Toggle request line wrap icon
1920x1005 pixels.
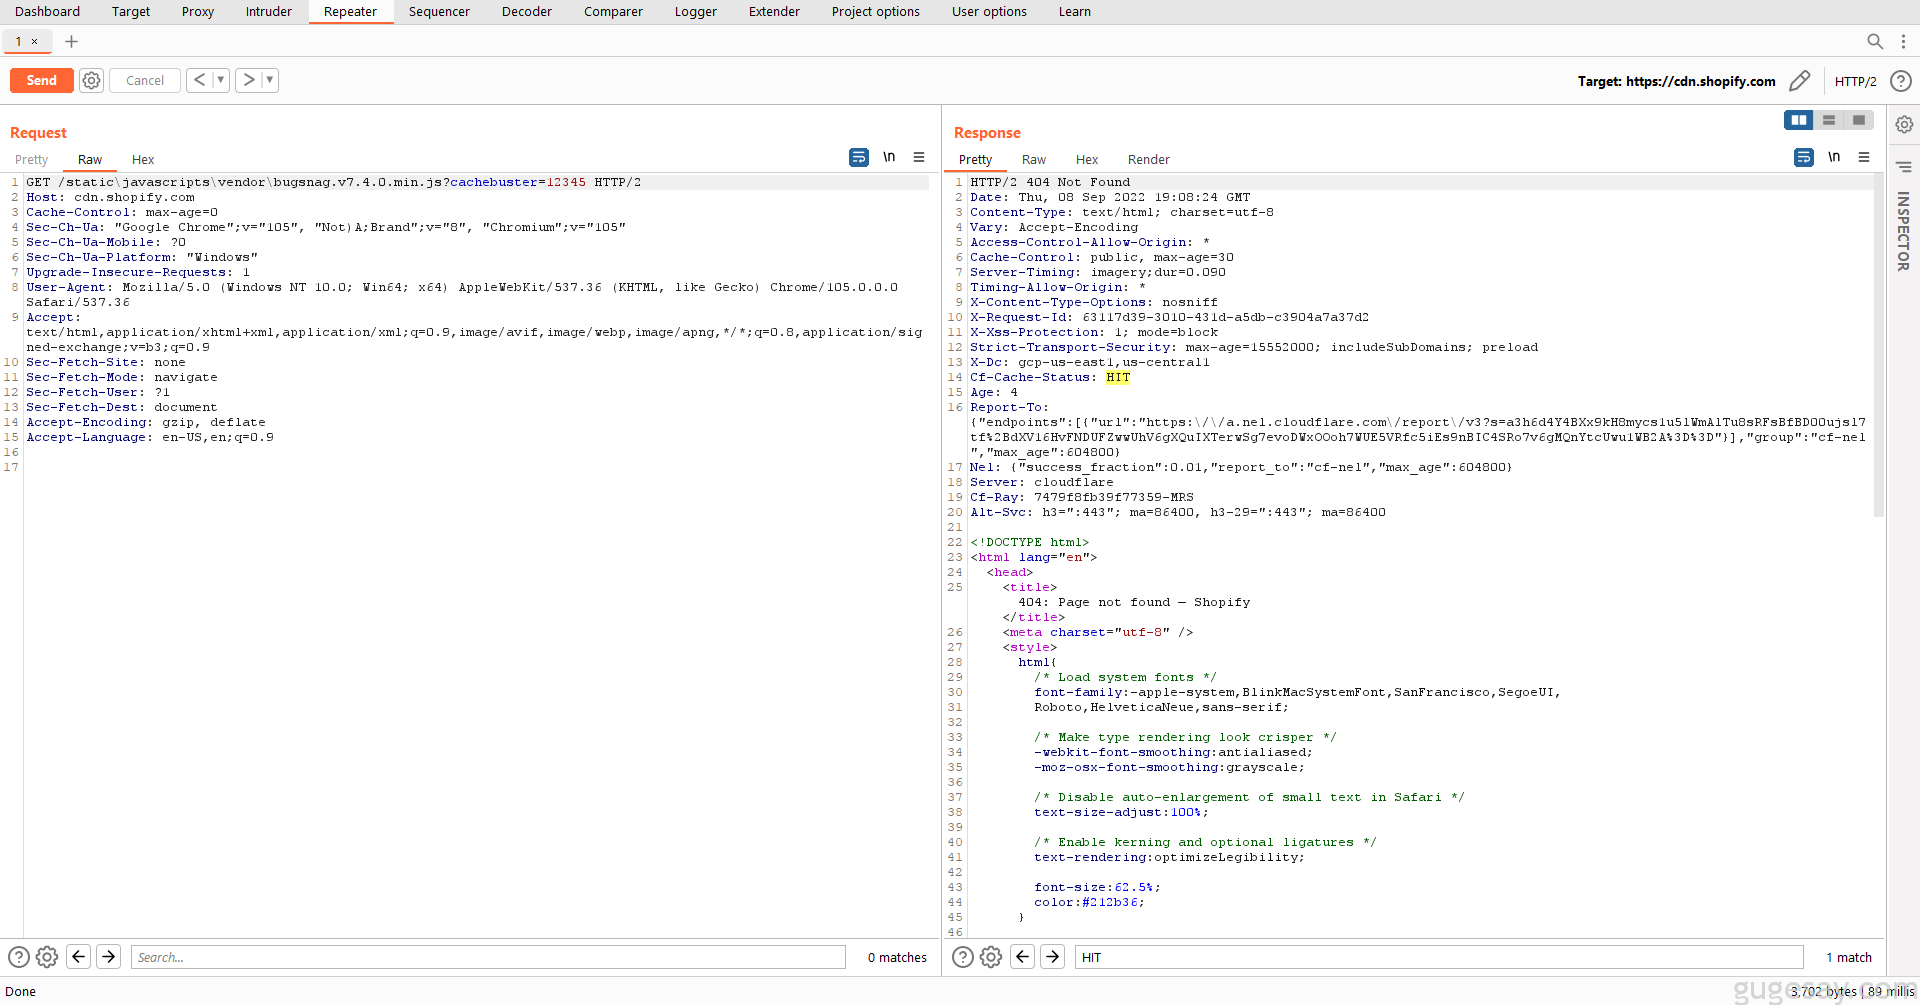pyautogui.click(x=859, y=157)
